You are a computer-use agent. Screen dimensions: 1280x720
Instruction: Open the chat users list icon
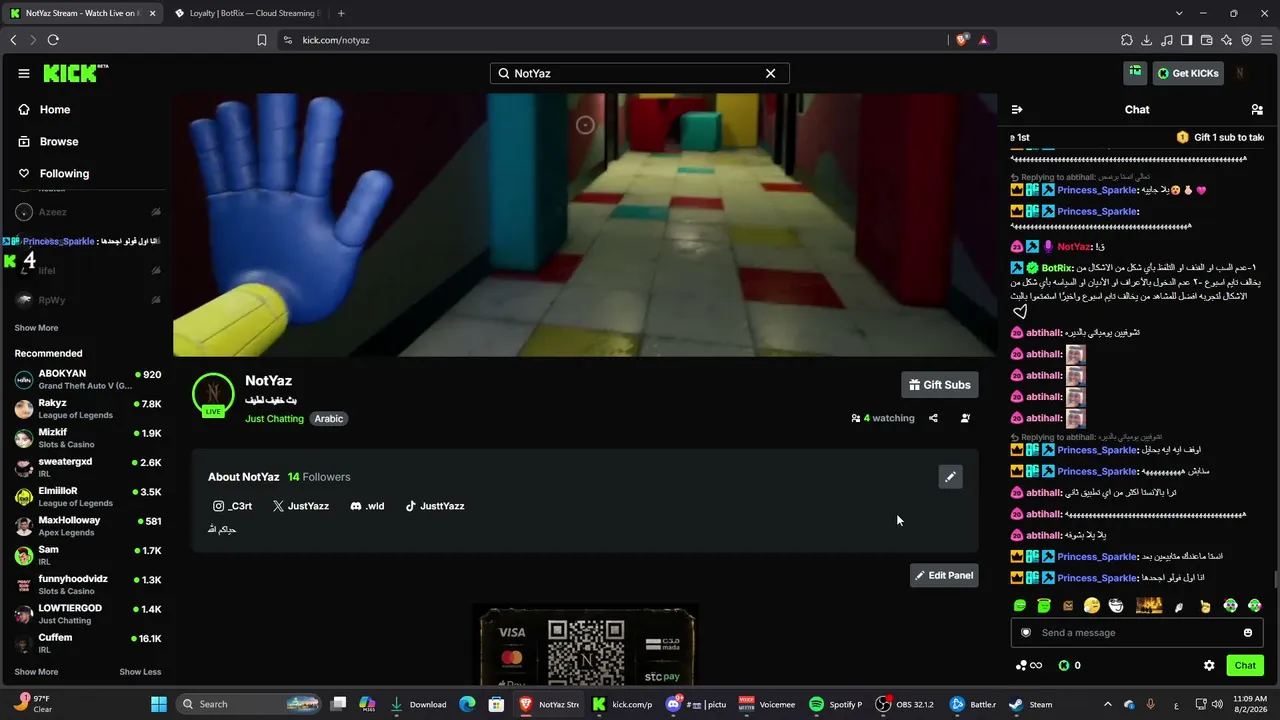(x=1257, y=110)
